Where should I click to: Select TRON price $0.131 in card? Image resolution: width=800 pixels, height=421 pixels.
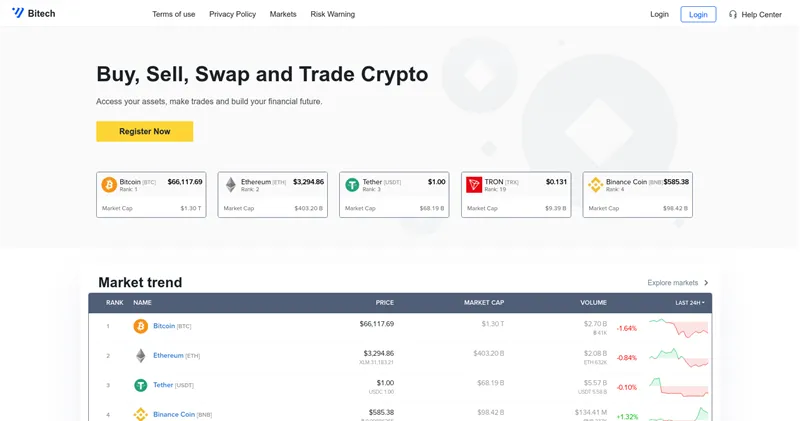click(556, 182)
